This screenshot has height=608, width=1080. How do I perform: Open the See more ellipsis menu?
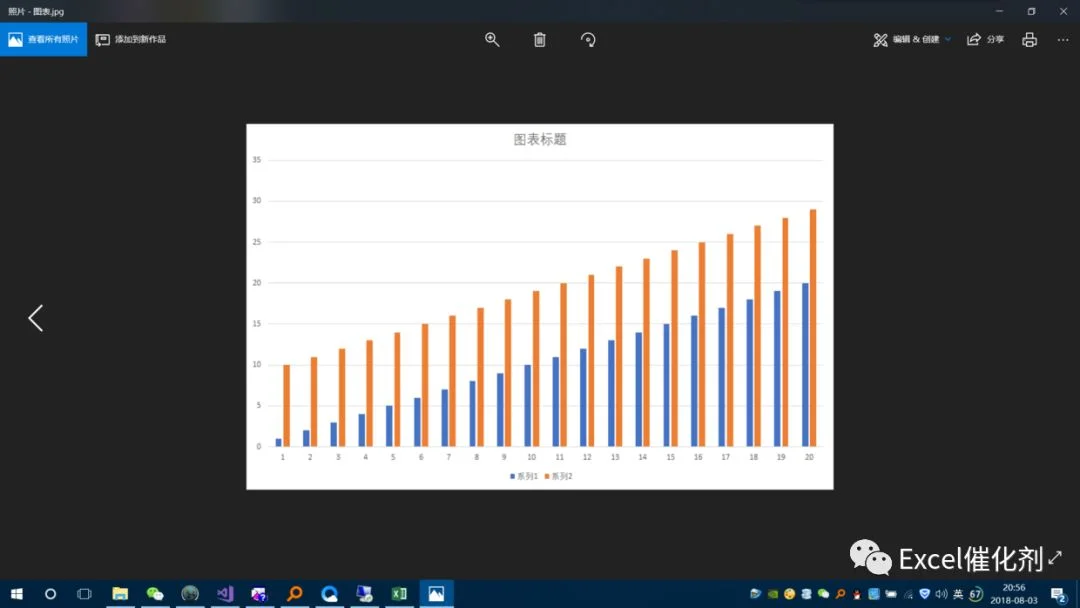tap(1063, 40)
